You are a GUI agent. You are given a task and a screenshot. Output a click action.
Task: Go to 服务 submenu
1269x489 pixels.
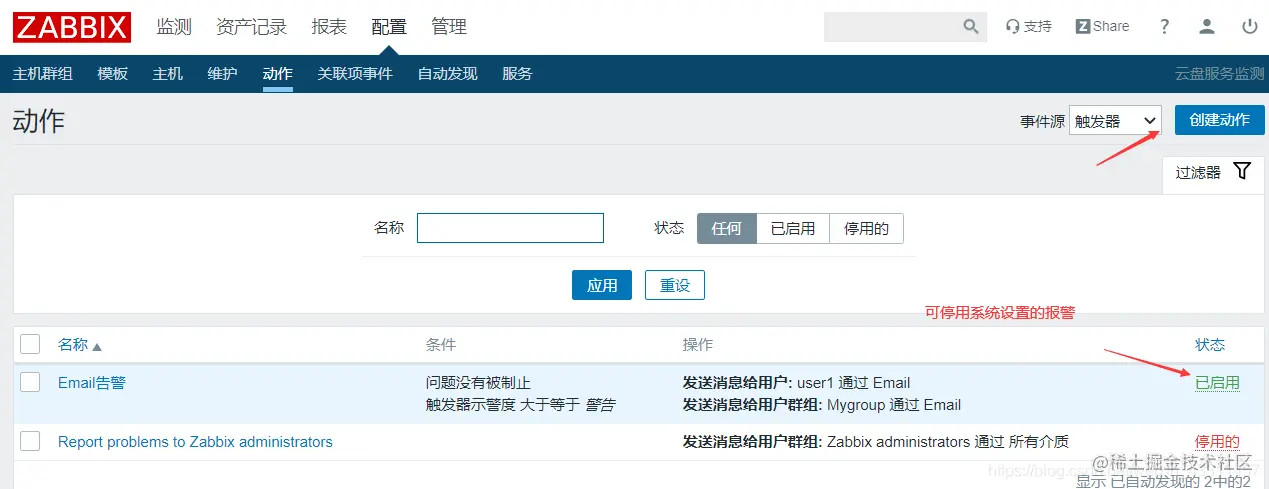(517, 74)
